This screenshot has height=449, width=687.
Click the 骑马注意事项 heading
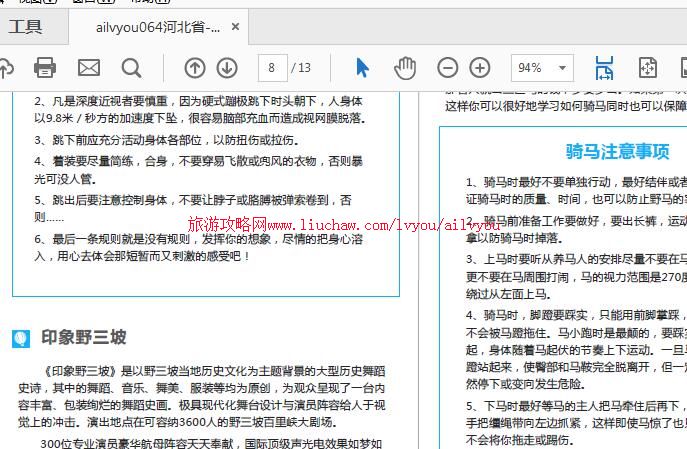617,151
